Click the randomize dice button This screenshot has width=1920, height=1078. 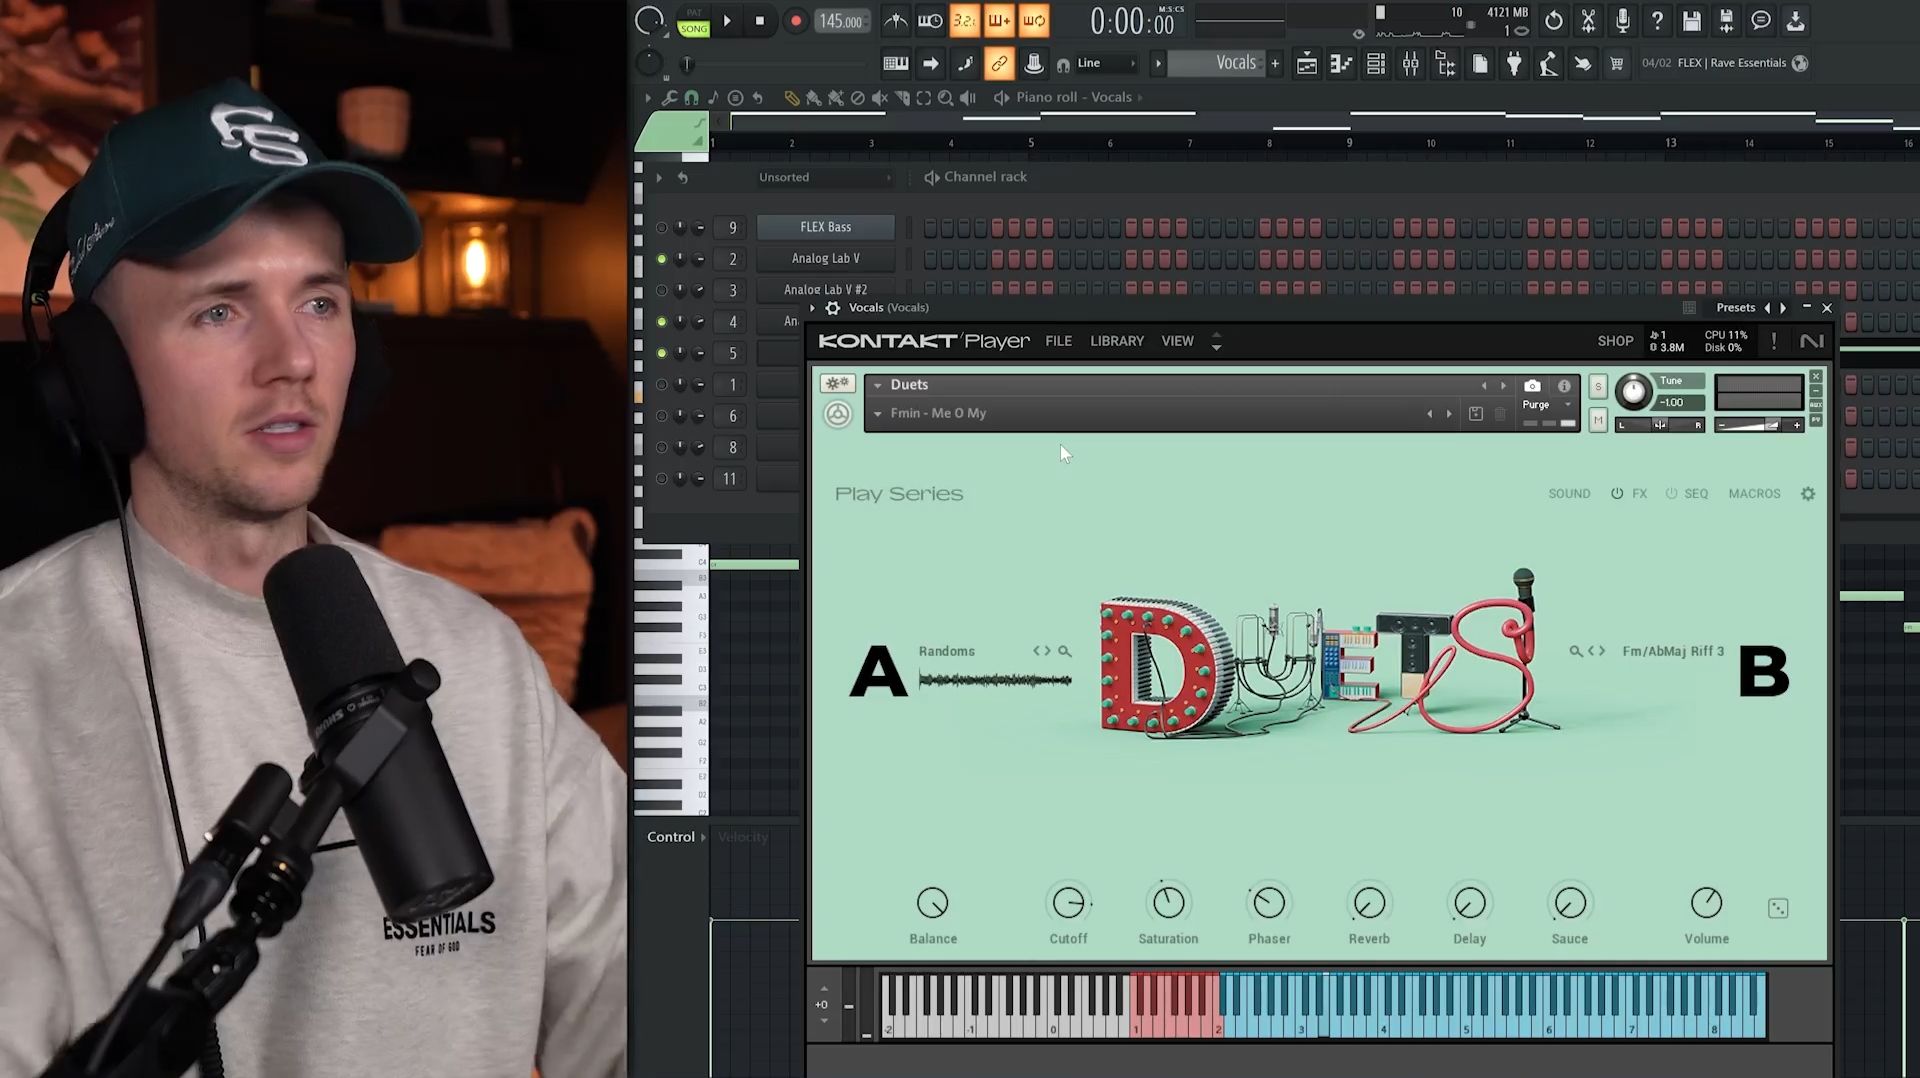[x=1778, y=908]
